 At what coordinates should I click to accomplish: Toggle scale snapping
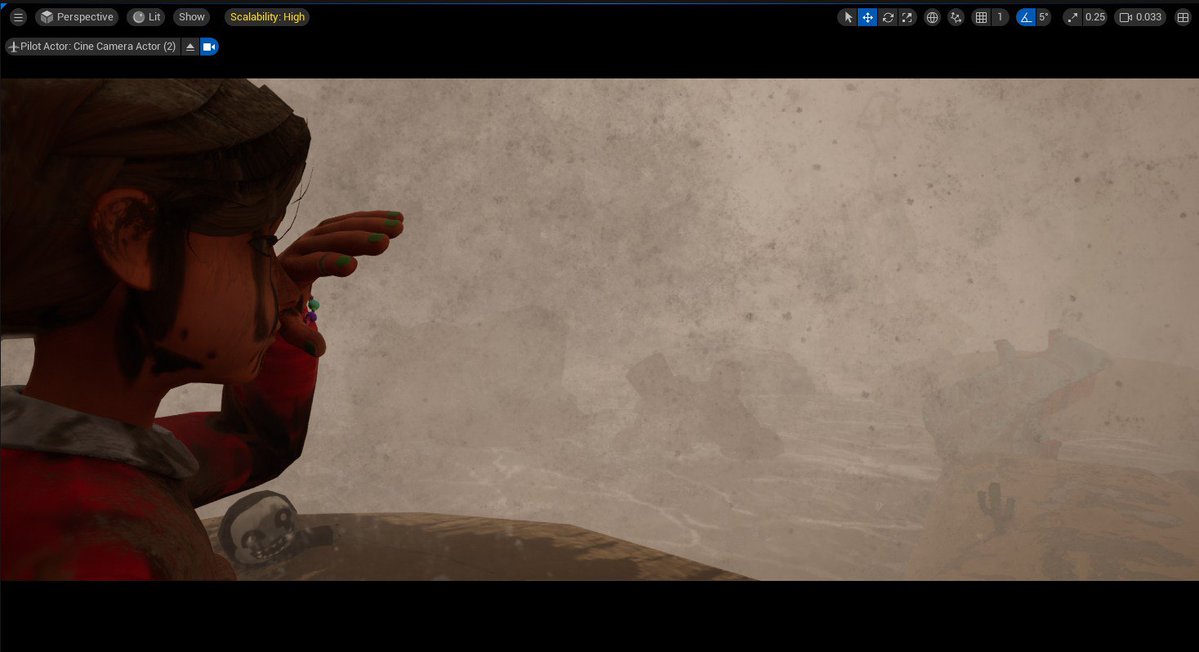[x=1072, y=17]
